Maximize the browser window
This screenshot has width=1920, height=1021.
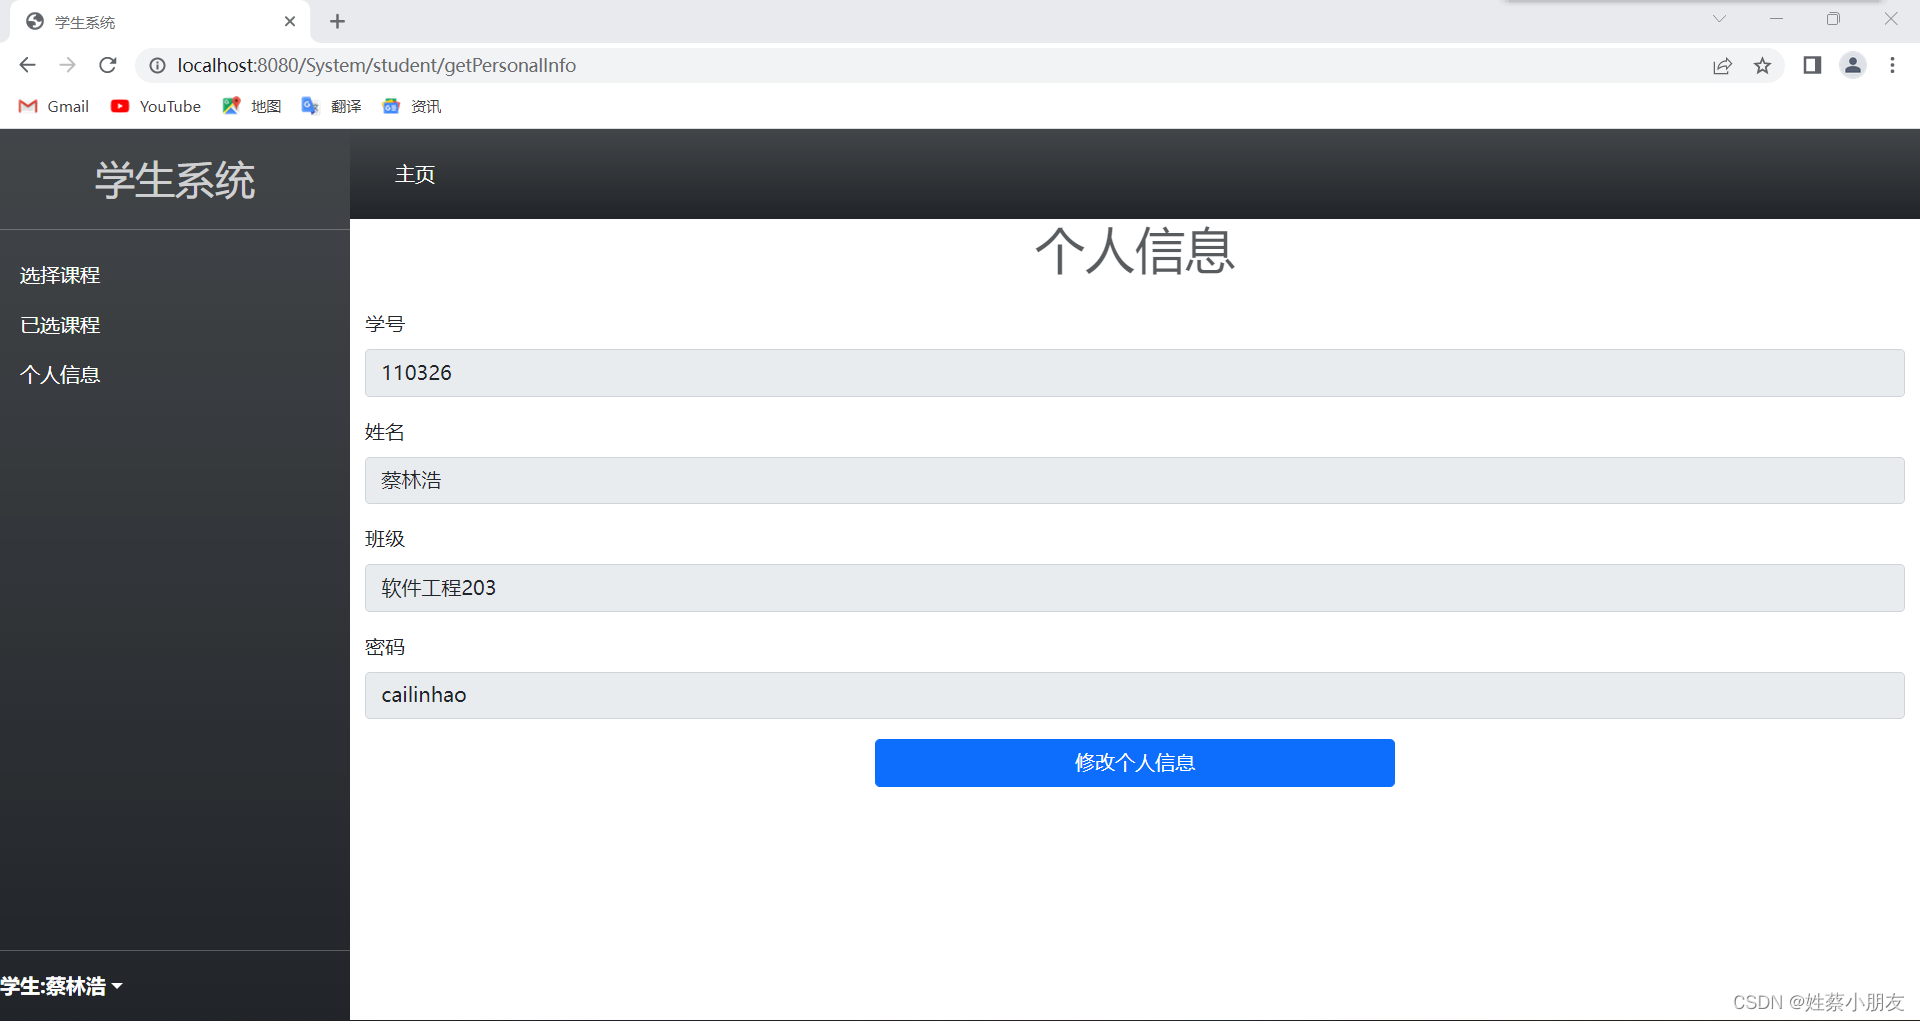(1833, 19)
